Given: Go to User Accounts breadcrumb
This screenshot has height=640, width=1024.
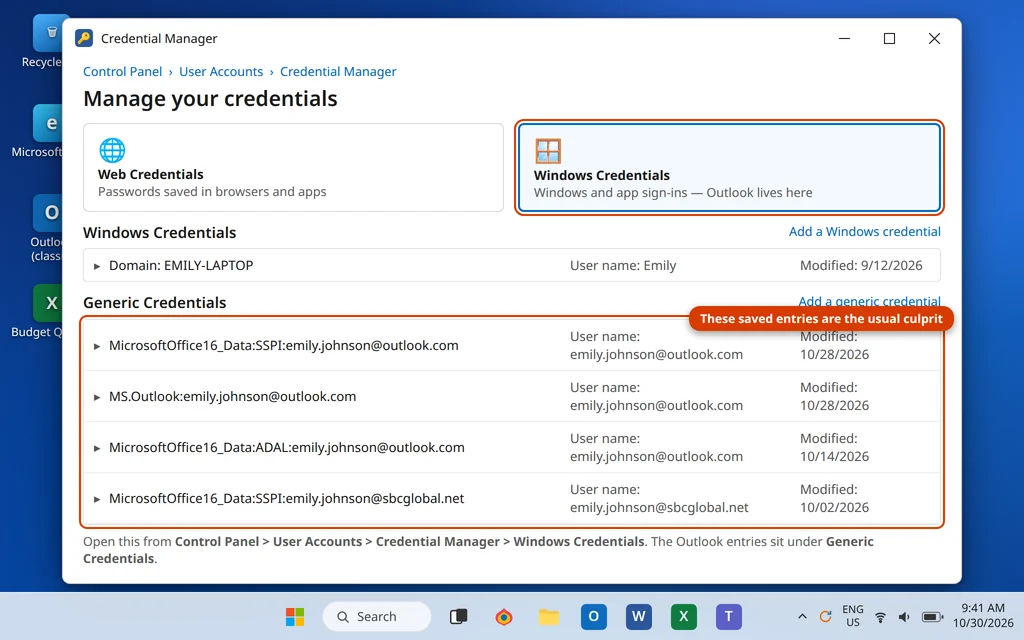Looking at the screenshot, I should pyautogui.click(x=221, y=72).
